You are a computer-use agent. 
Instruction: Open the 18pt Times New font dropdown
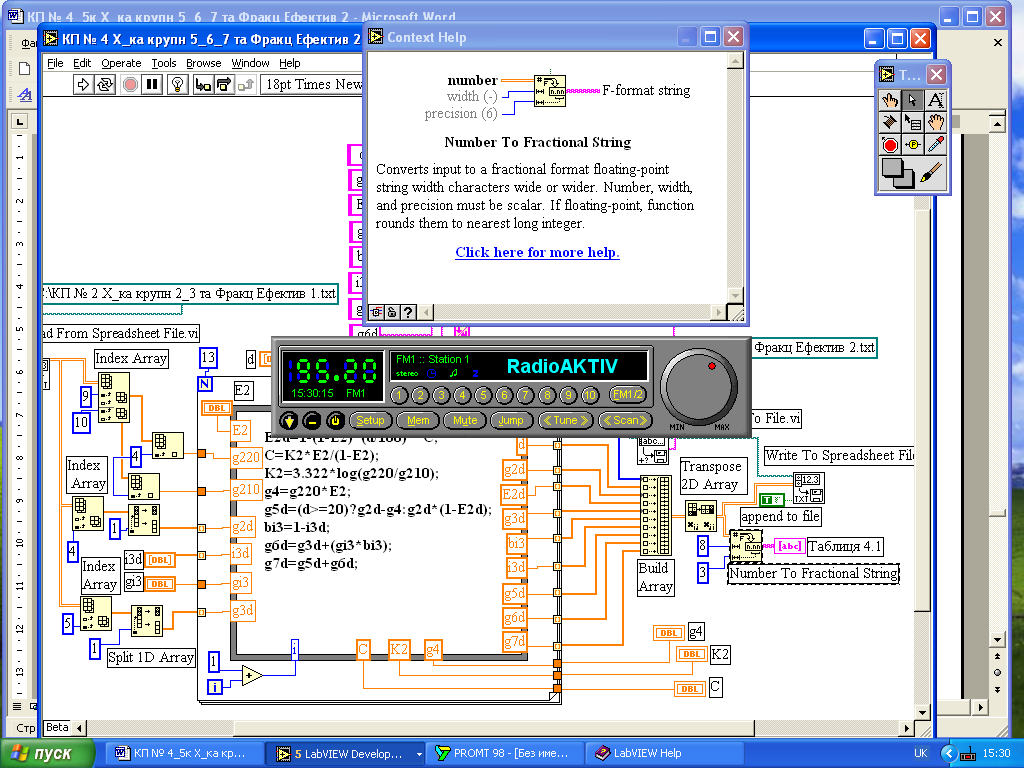pos(312,84)
